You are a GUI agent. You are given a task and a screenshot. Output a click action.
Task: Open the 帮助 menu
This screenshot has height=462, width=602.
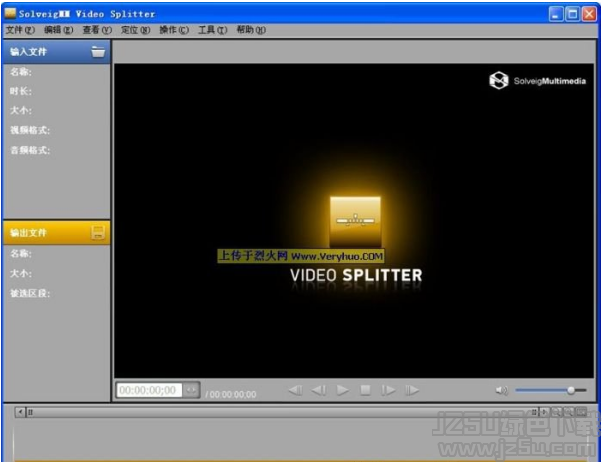(x=251, y=30)
